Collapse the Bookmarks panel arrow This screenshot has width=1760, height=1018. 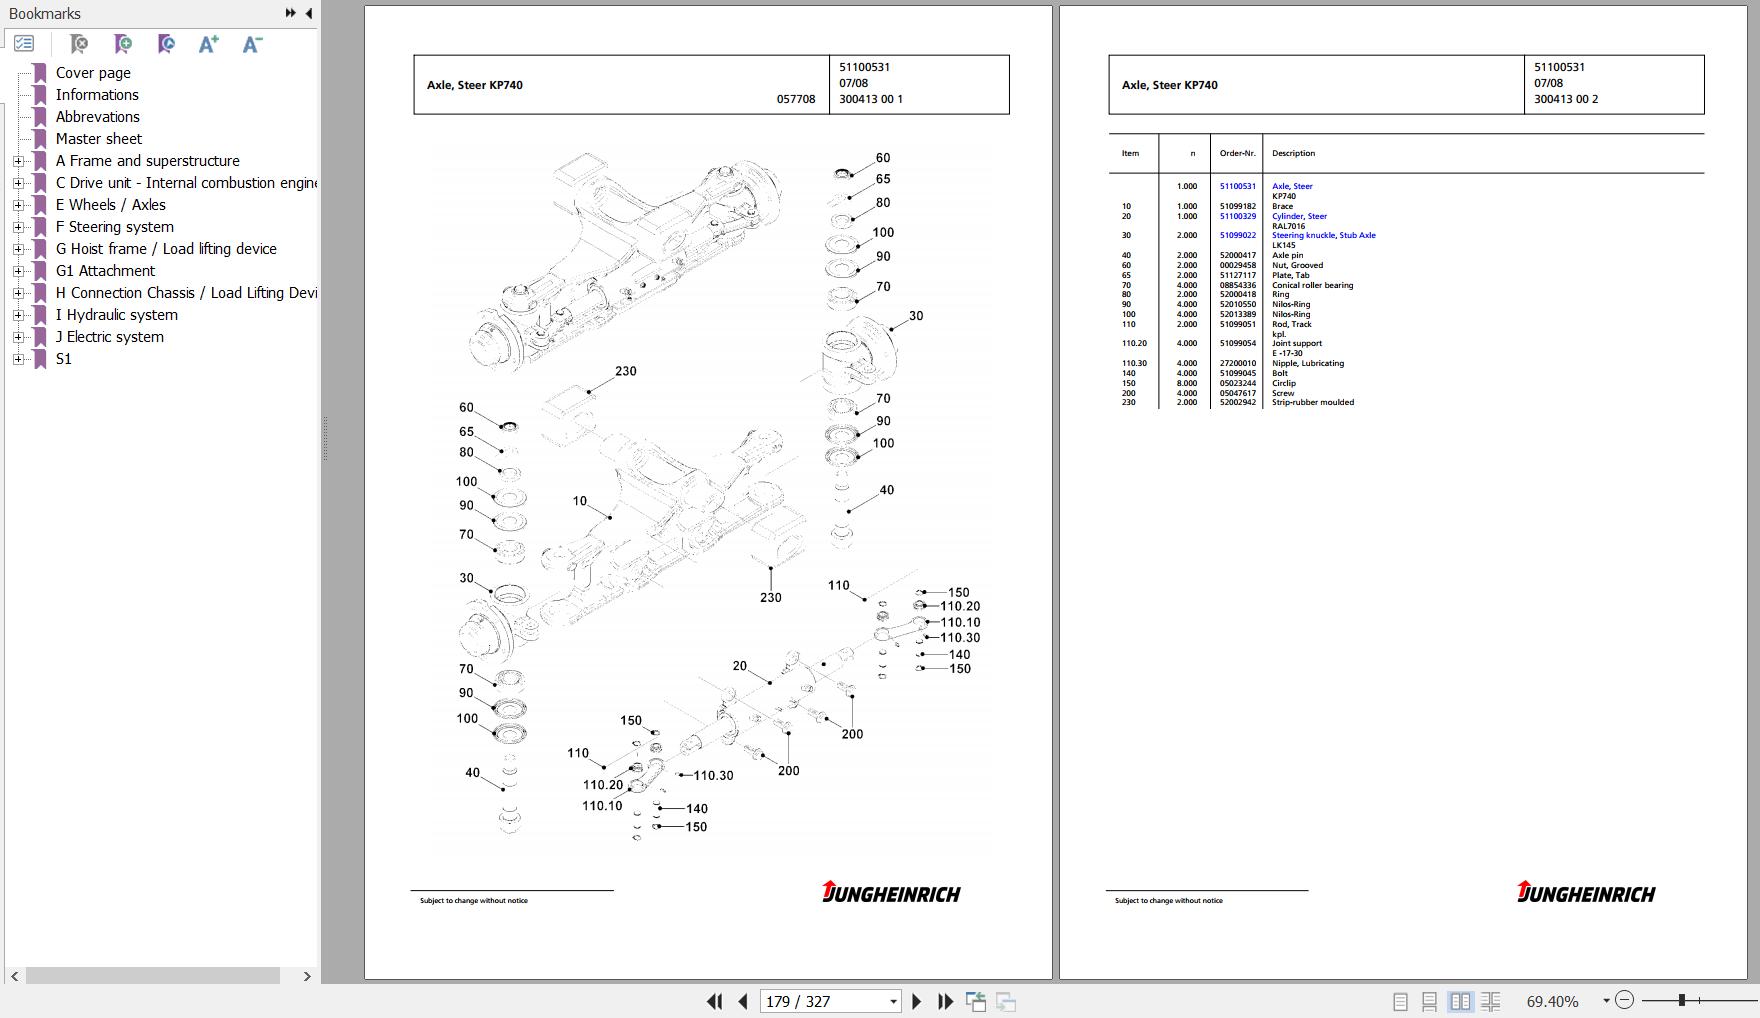[x=308, y=13]
